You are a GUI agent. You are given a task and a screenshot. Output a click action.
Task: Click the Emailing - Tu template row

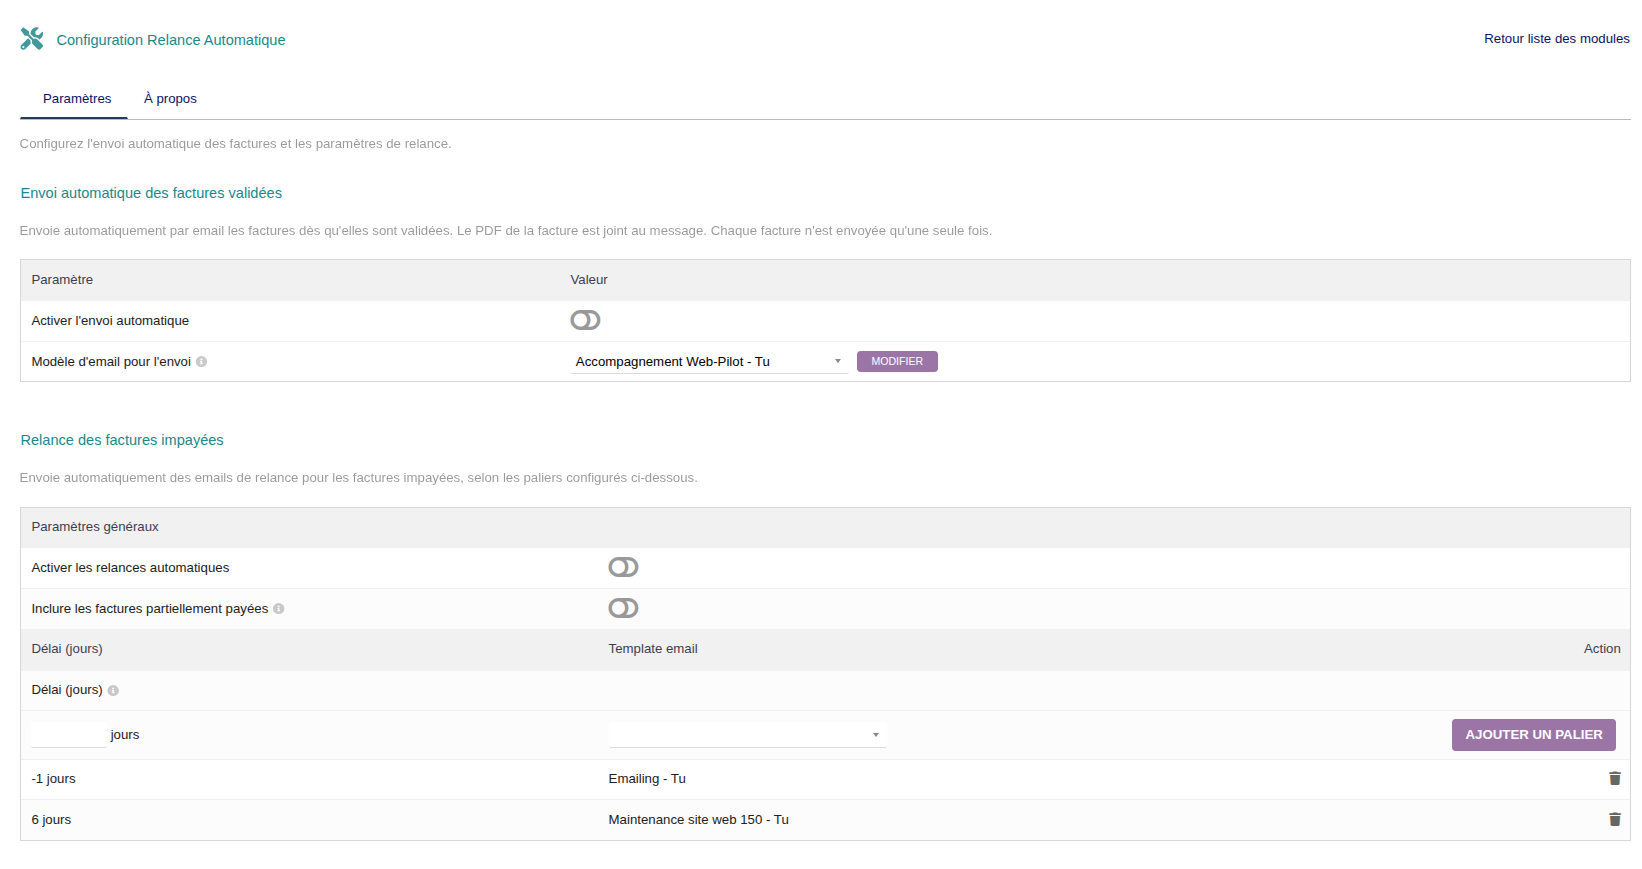pyautogui.click(x=647, y=779)
